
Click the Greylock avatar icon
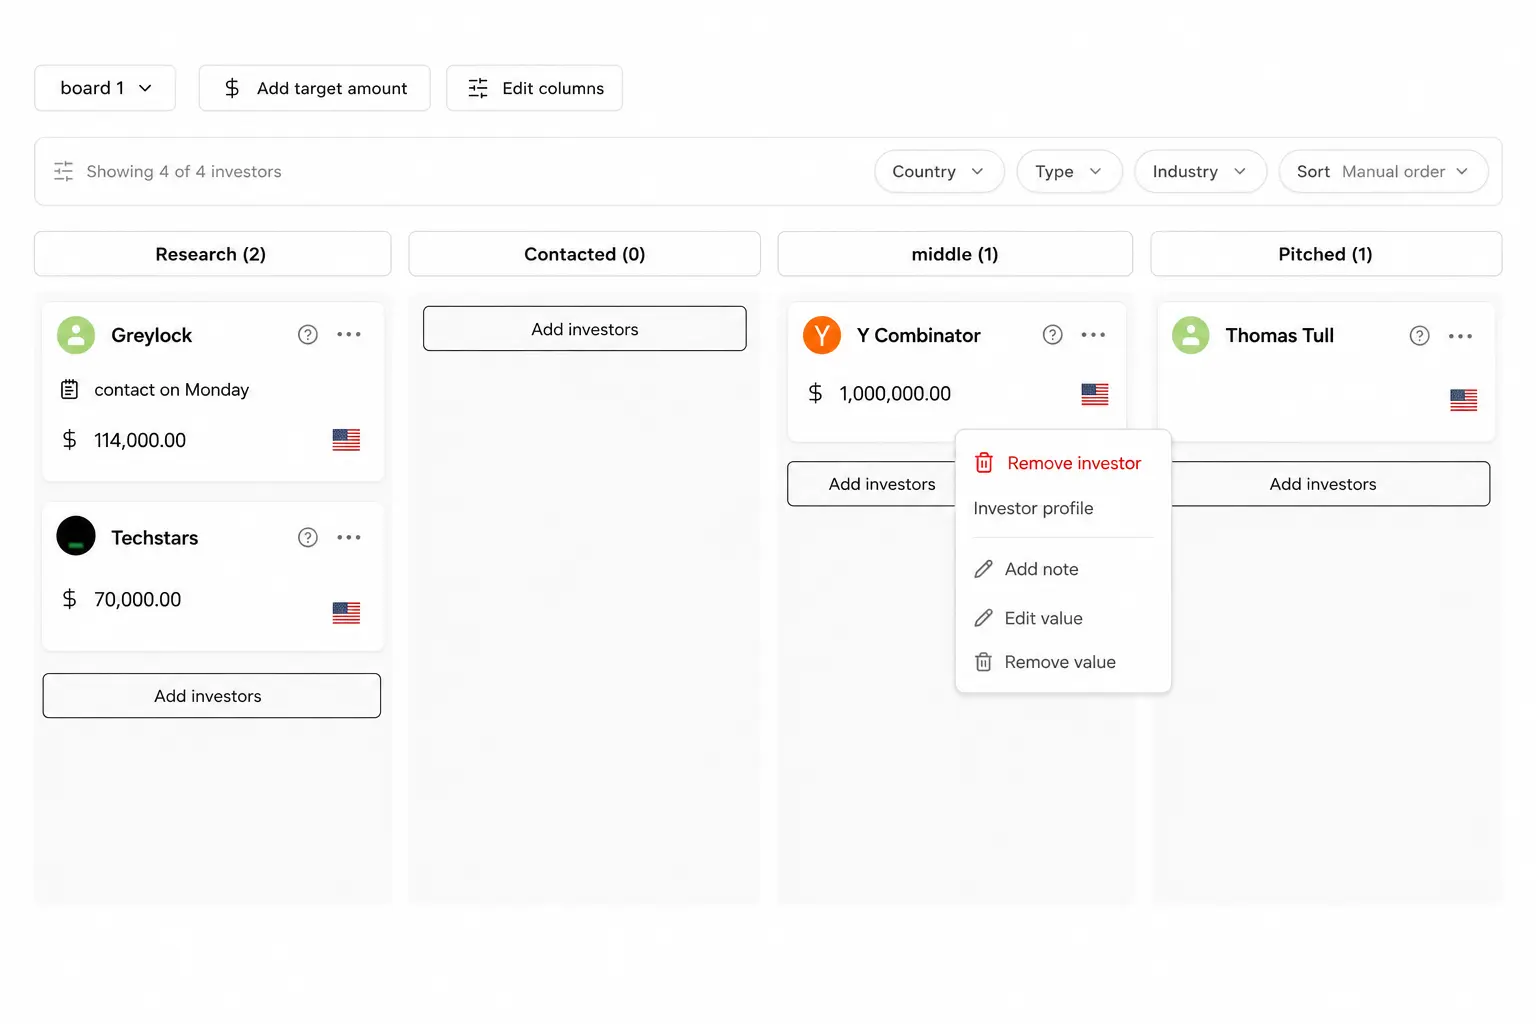click(x=76, y=335)
